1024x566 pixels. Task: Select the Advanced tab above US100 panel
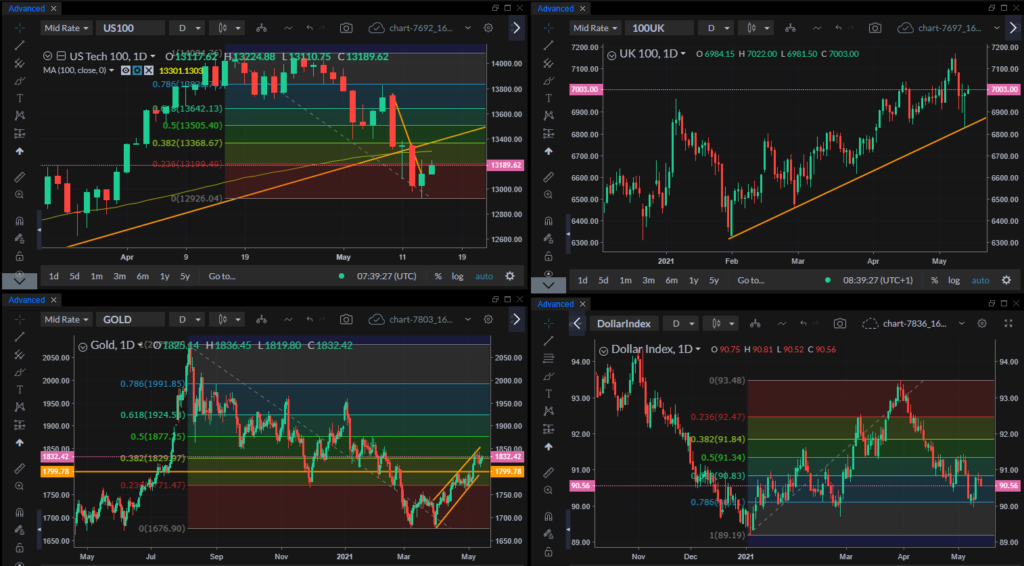(x=26, y=8)
